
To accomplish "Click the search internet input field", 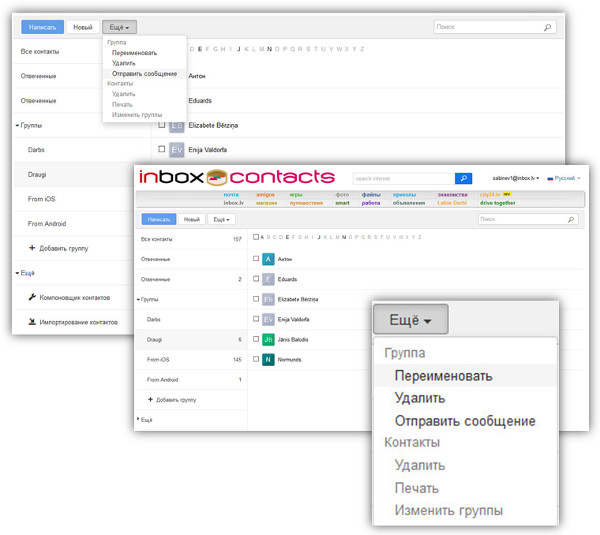I will point(404,178).
